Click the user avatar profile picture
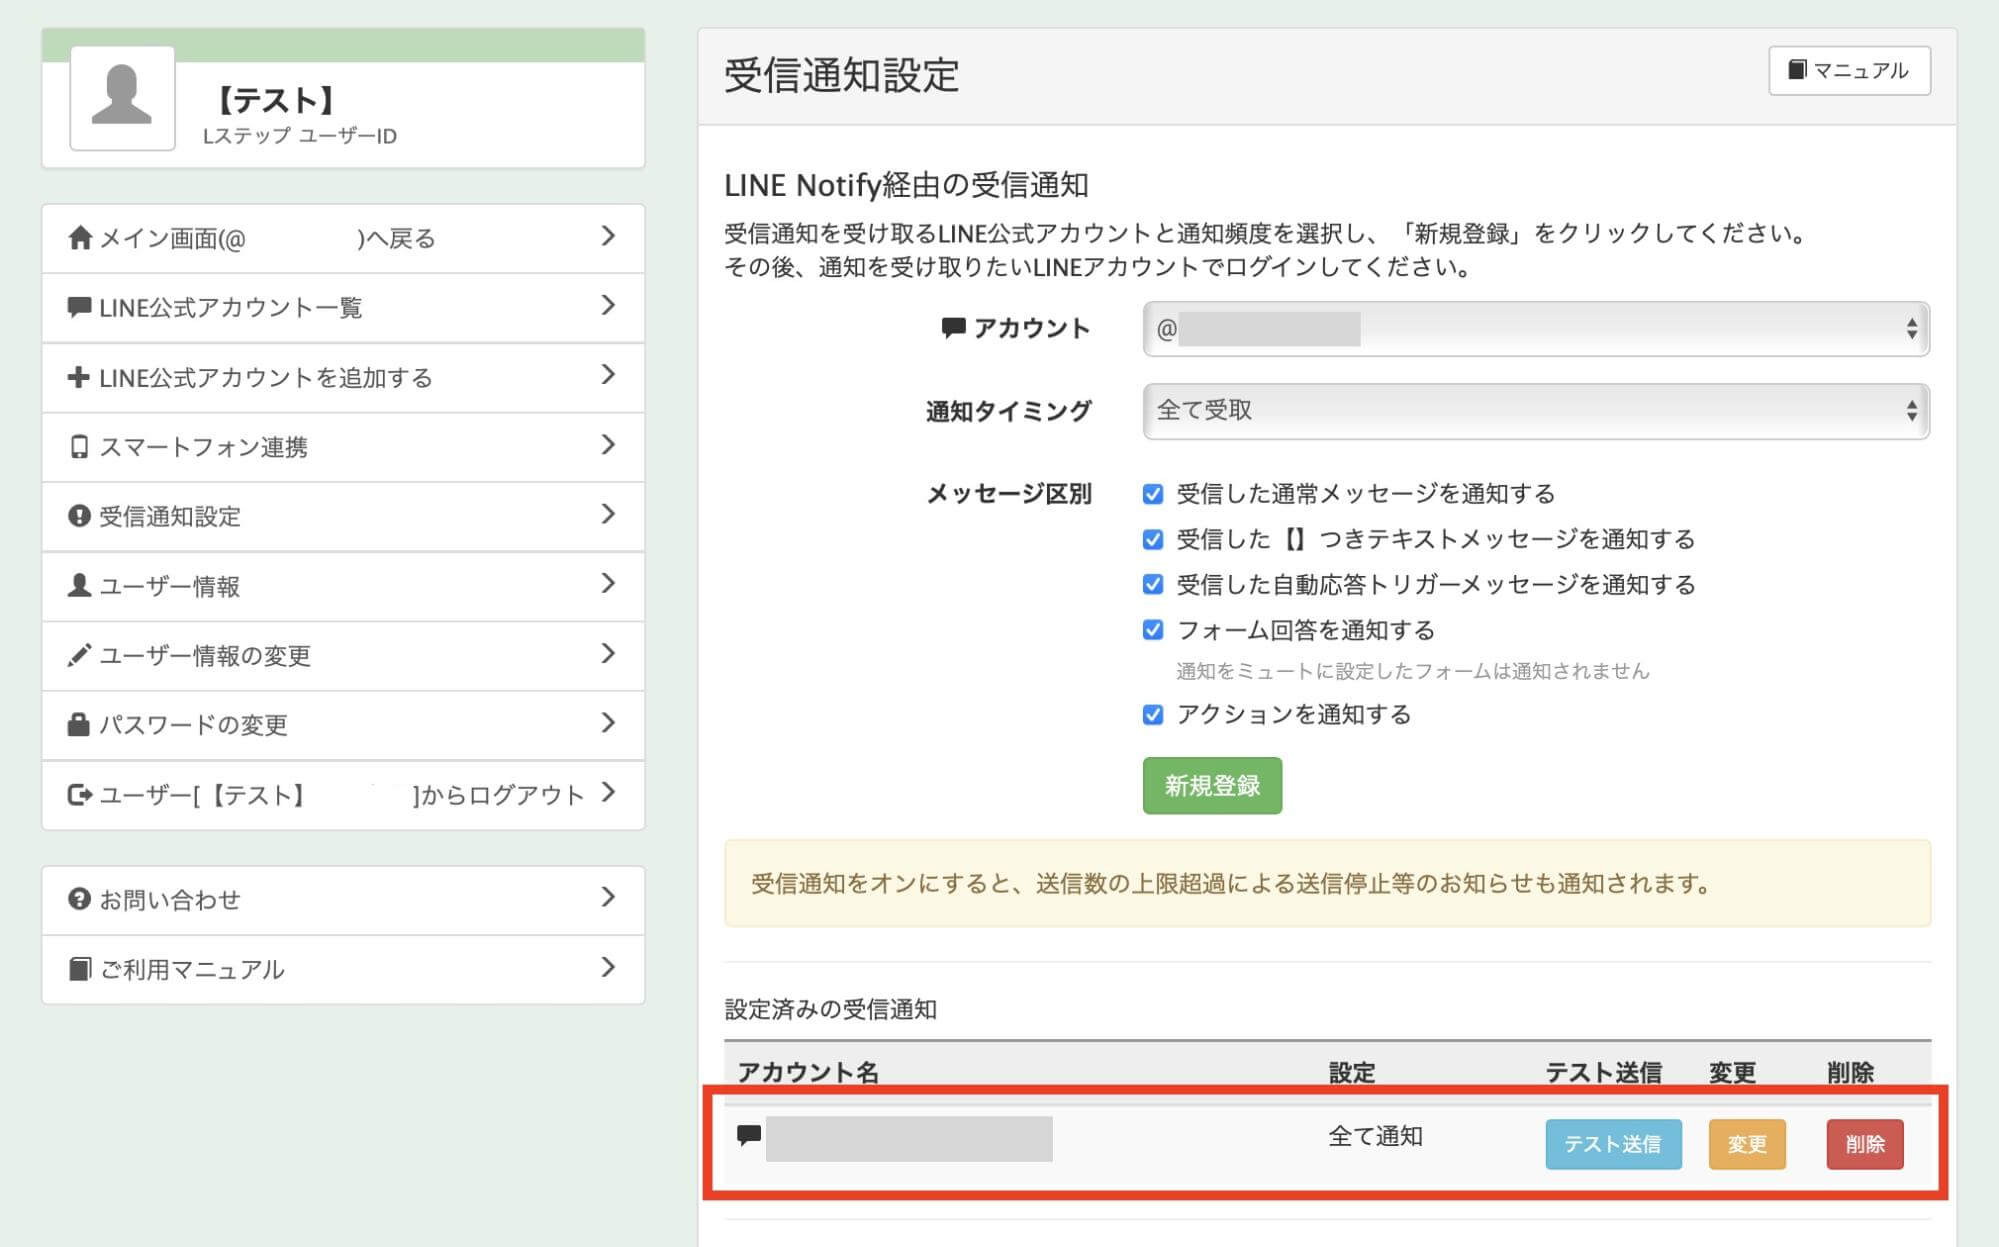Screen dimensions: 1999x1247 click(122, 98)
